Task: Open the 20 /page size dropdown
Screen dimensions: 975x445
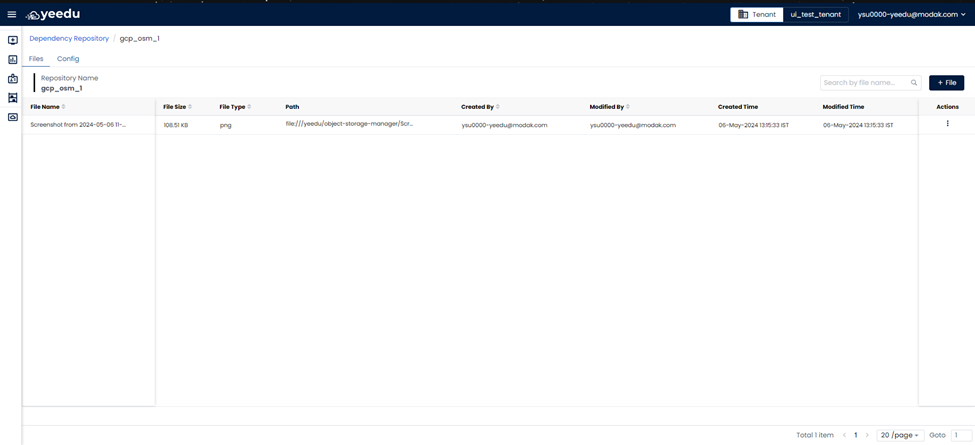Action: (x=900, y=436)
